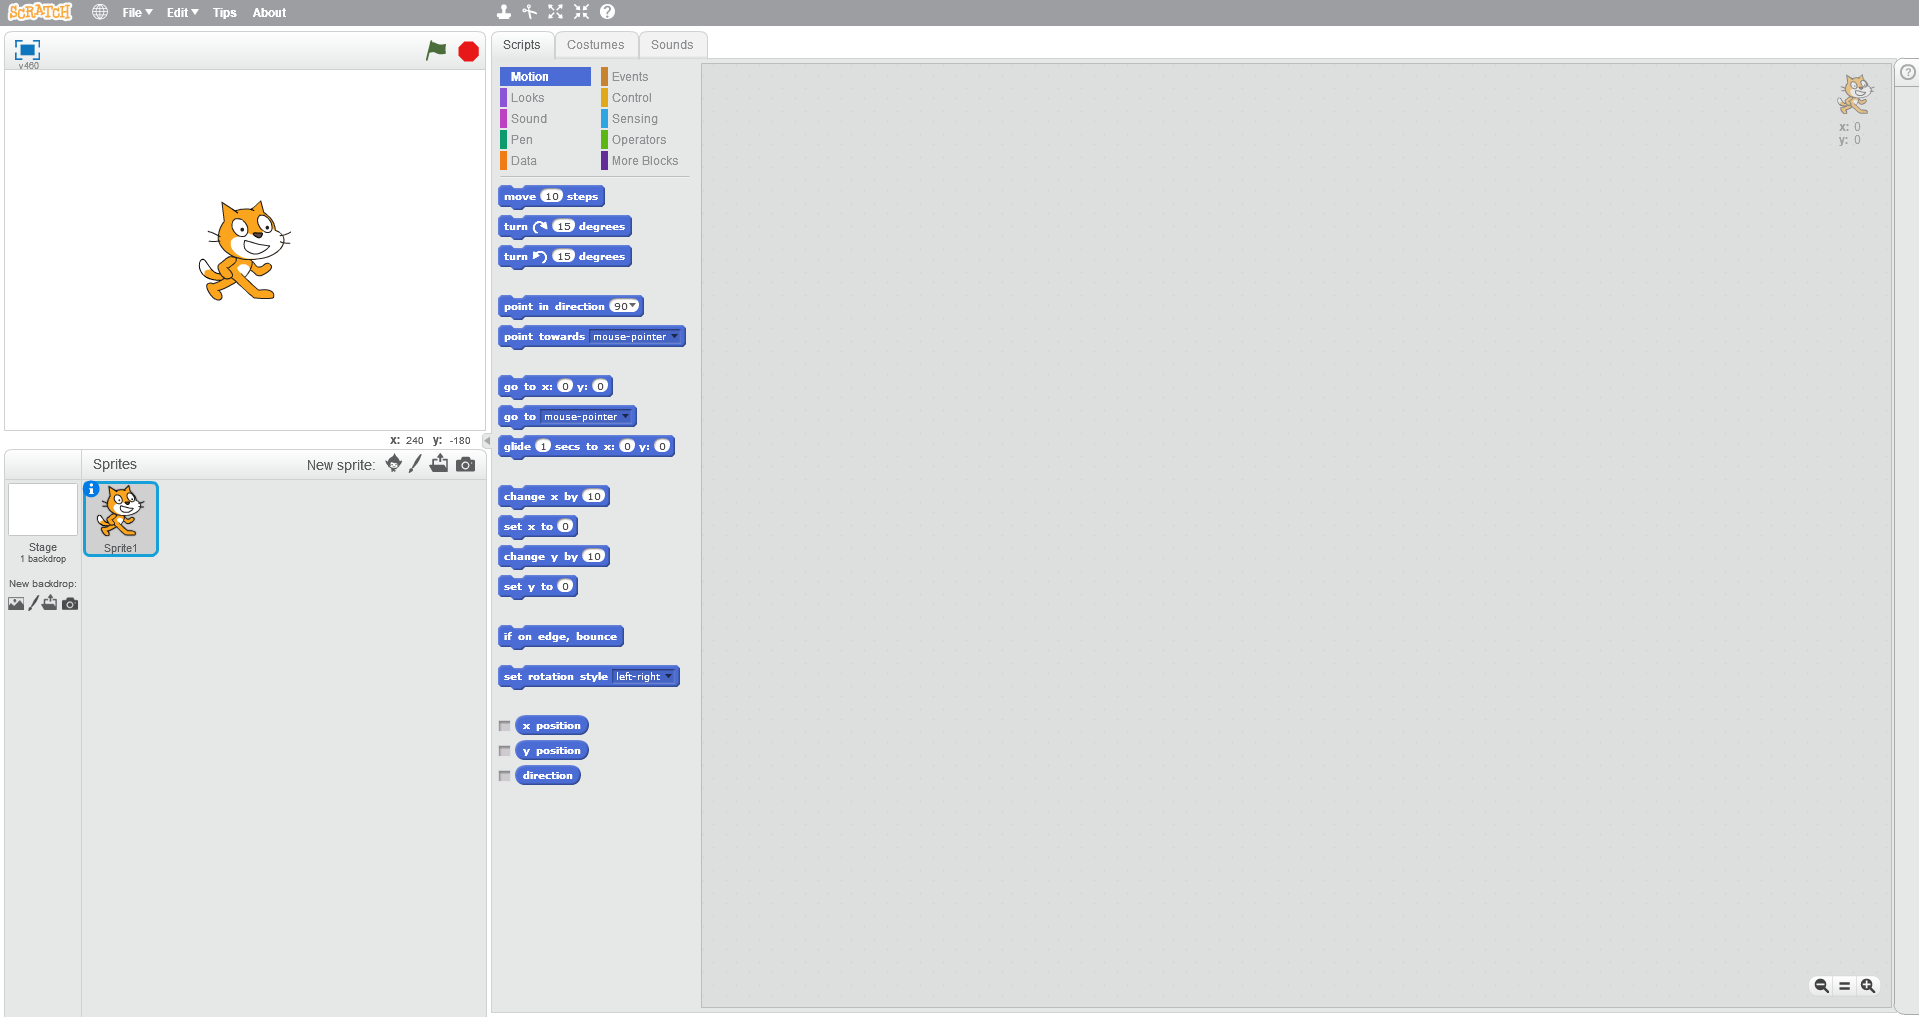
Task: Open camera for new sprite
Action: coord(466,464)
